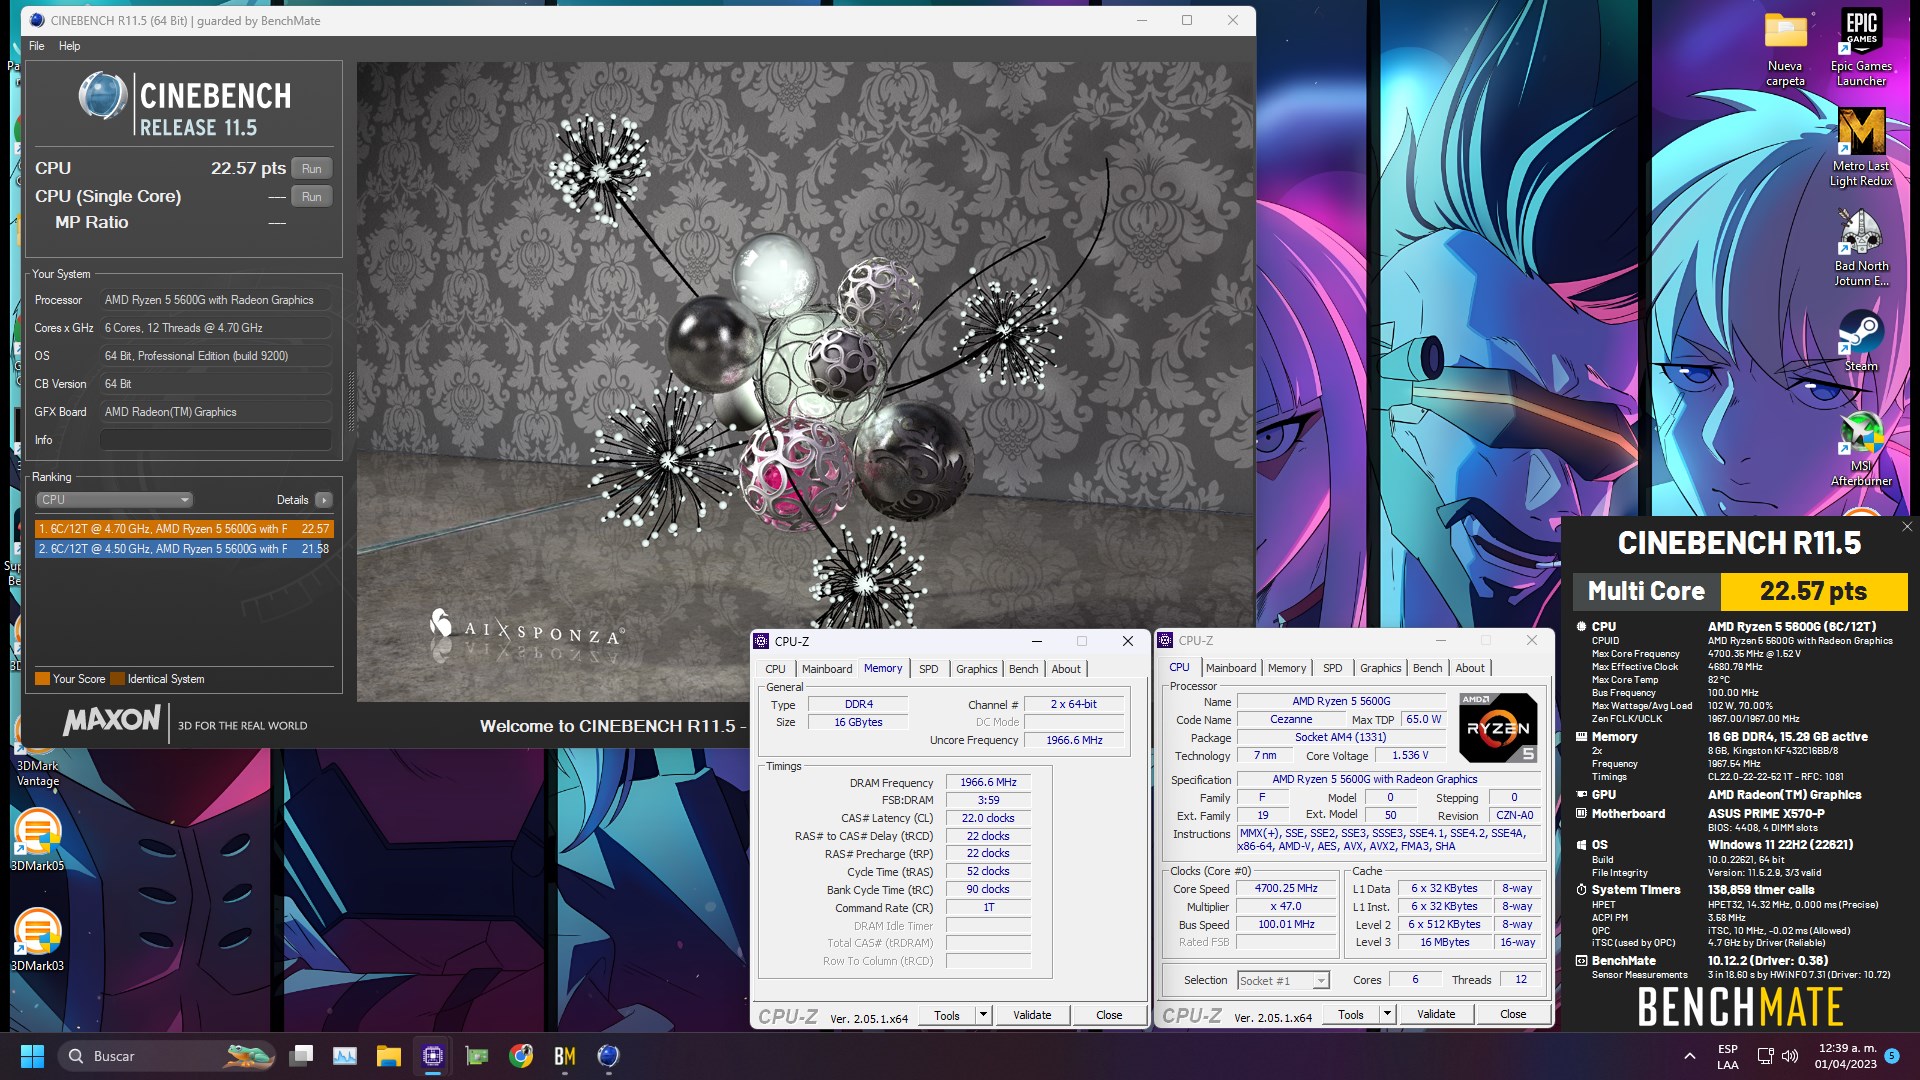The height and width of the screenshot is (1080, 1920).
Task: Click the Identical System legend swatch
Action: click(x=117, y=679)
